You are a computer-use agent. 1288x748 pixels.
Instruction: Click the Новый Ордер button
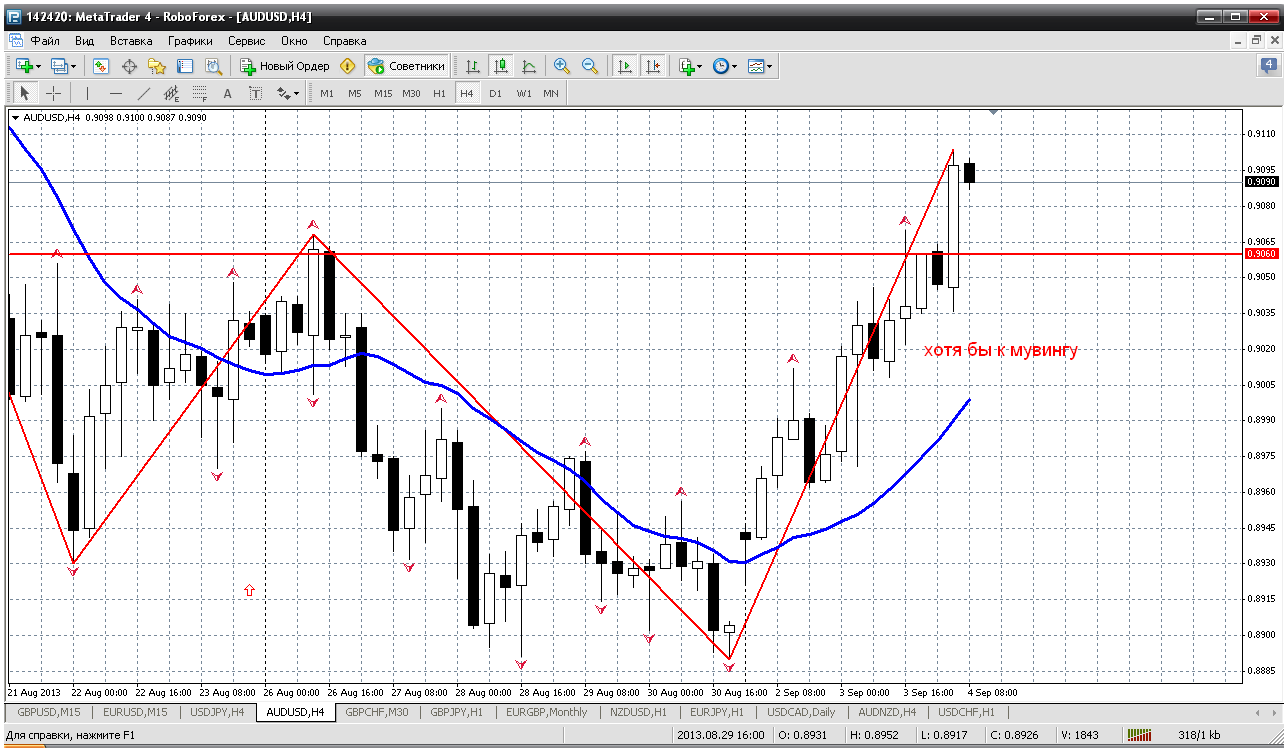point(285,66)
